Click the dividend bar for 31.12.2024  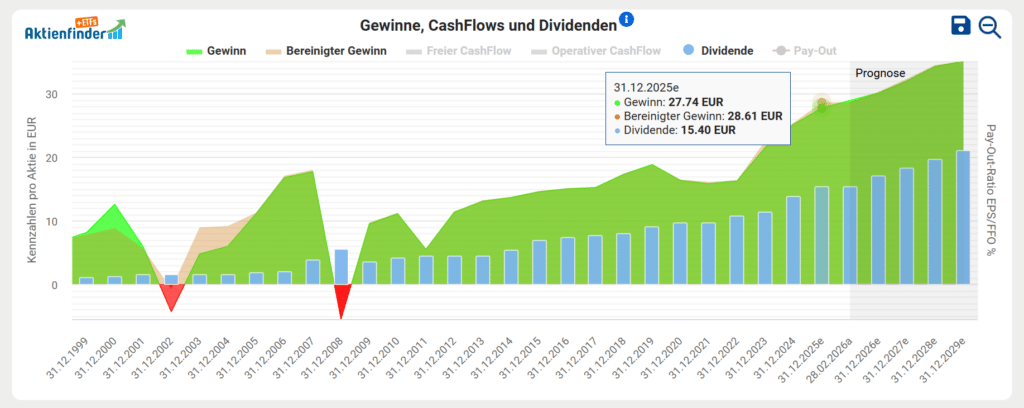pyautogui.click(x=793, y=240)
